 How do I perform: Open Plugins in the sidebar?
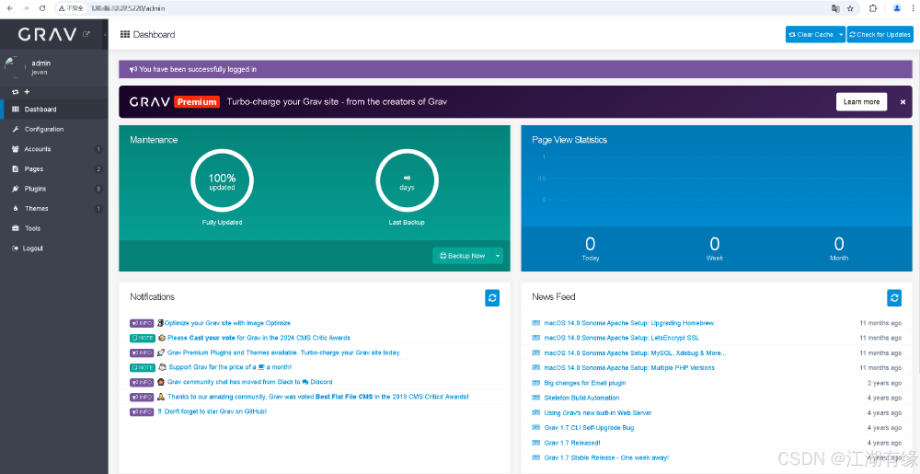click(x=54, y=189)
